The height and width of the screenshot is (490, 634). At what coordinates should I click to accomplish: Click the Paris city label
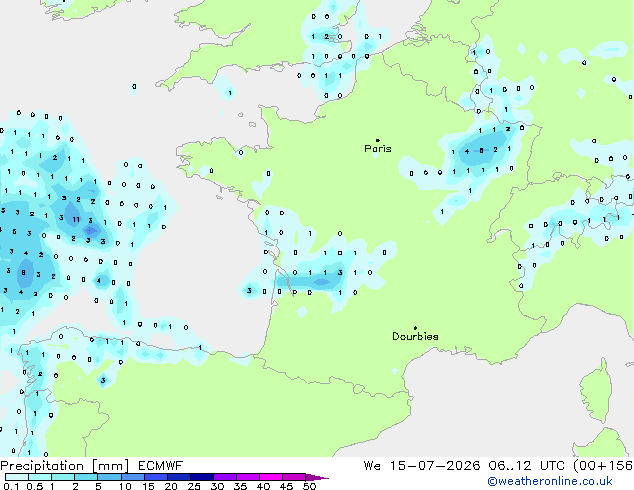378,149
